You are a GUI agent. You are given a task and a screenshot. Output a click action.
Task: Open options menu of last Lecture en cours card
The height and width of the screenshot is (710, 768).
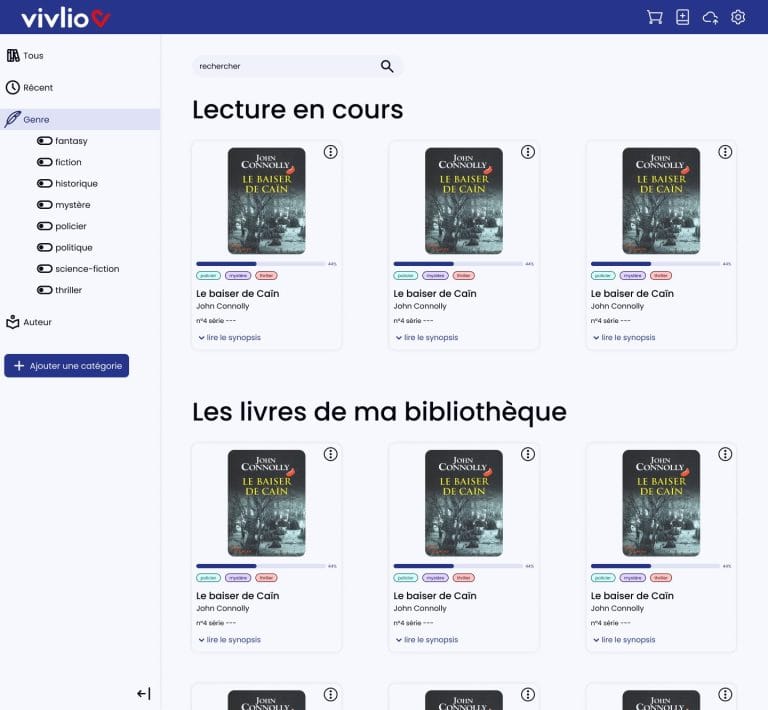pos(725,152)
